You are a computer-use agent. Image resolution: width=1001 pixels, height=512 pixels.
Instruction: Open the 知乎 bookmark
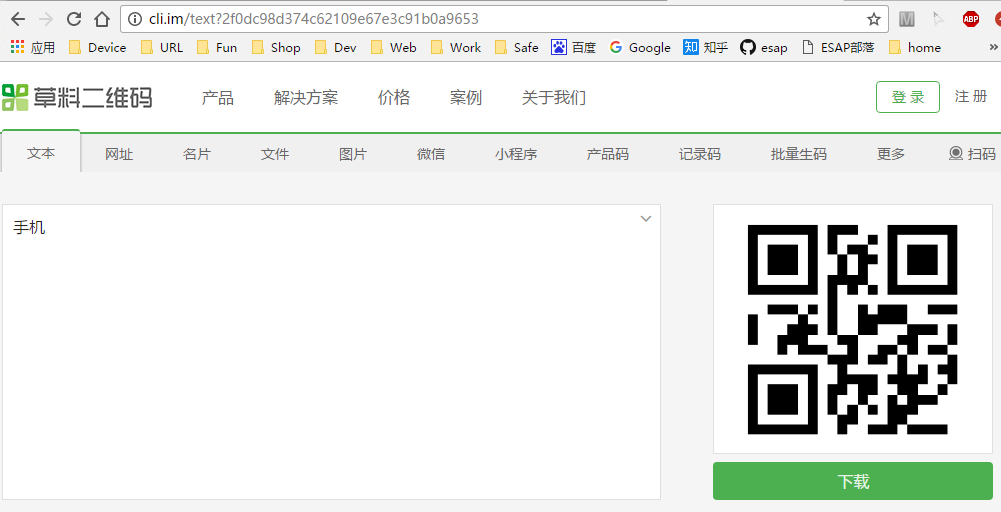point(705,47)
